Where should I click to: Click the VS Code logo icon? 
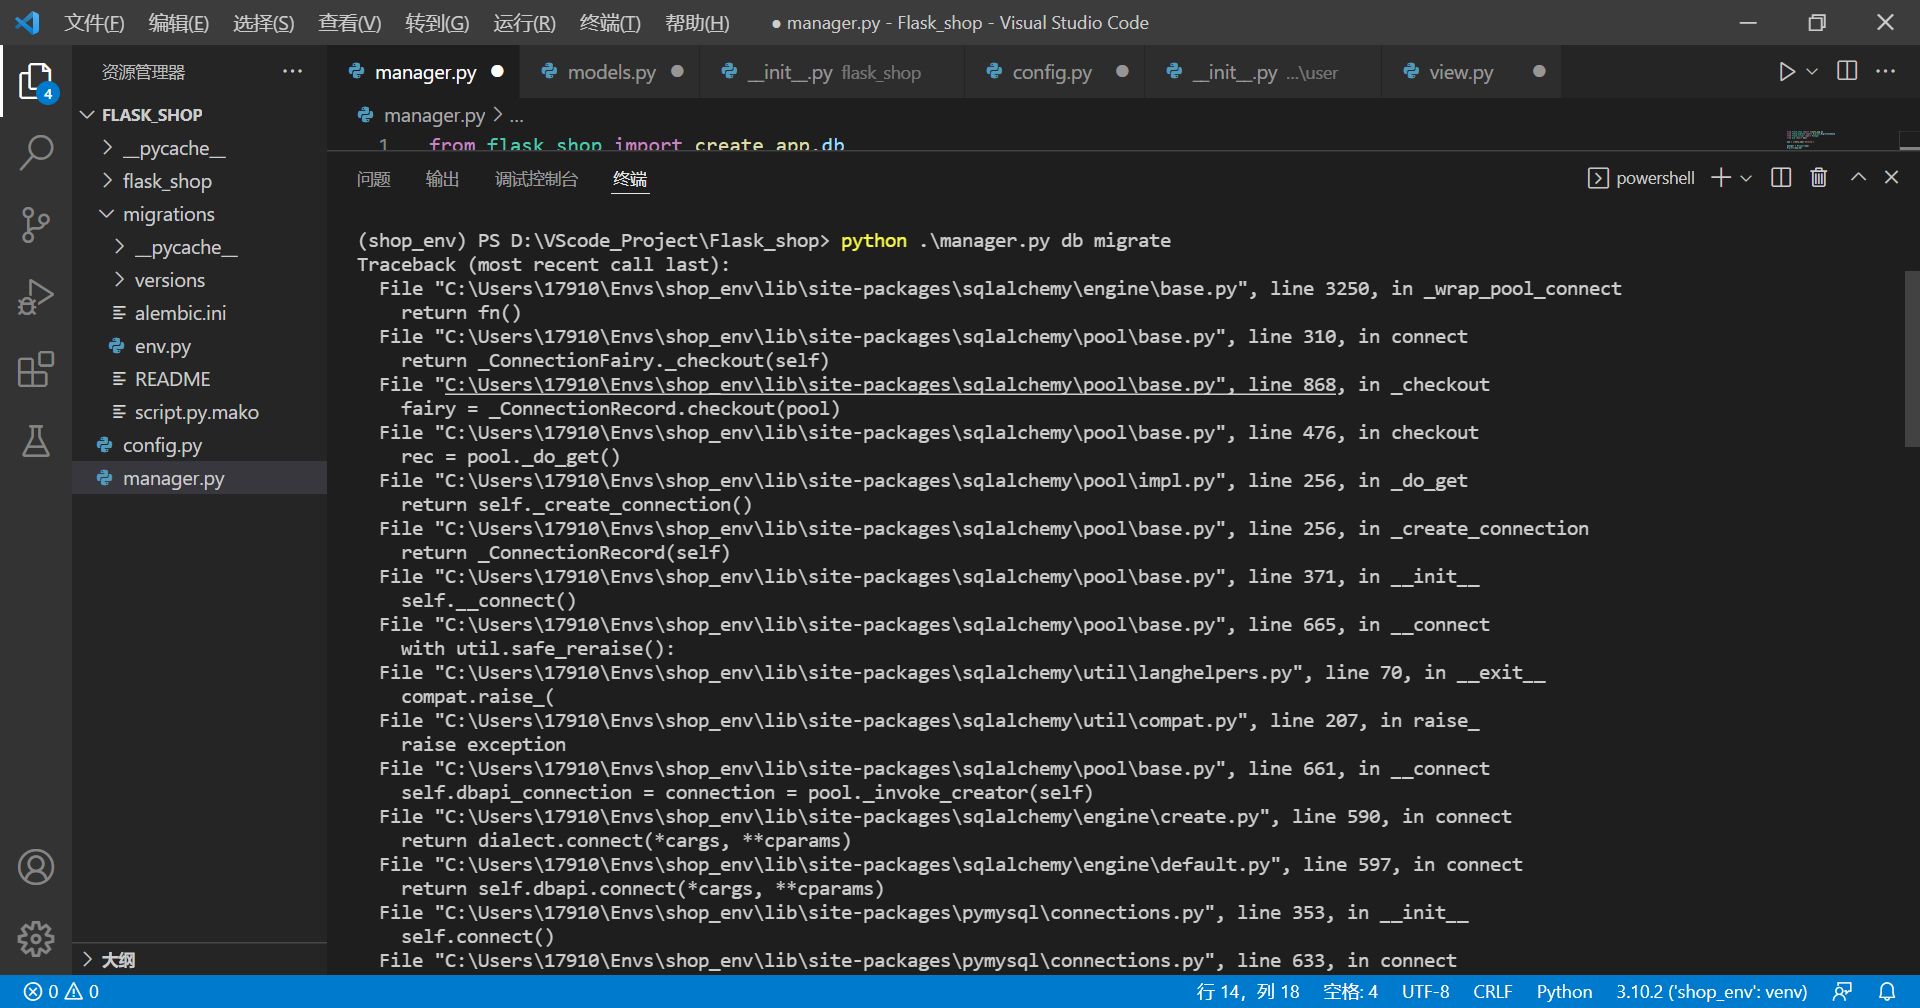pyautogui.click(x=28, y=22)
